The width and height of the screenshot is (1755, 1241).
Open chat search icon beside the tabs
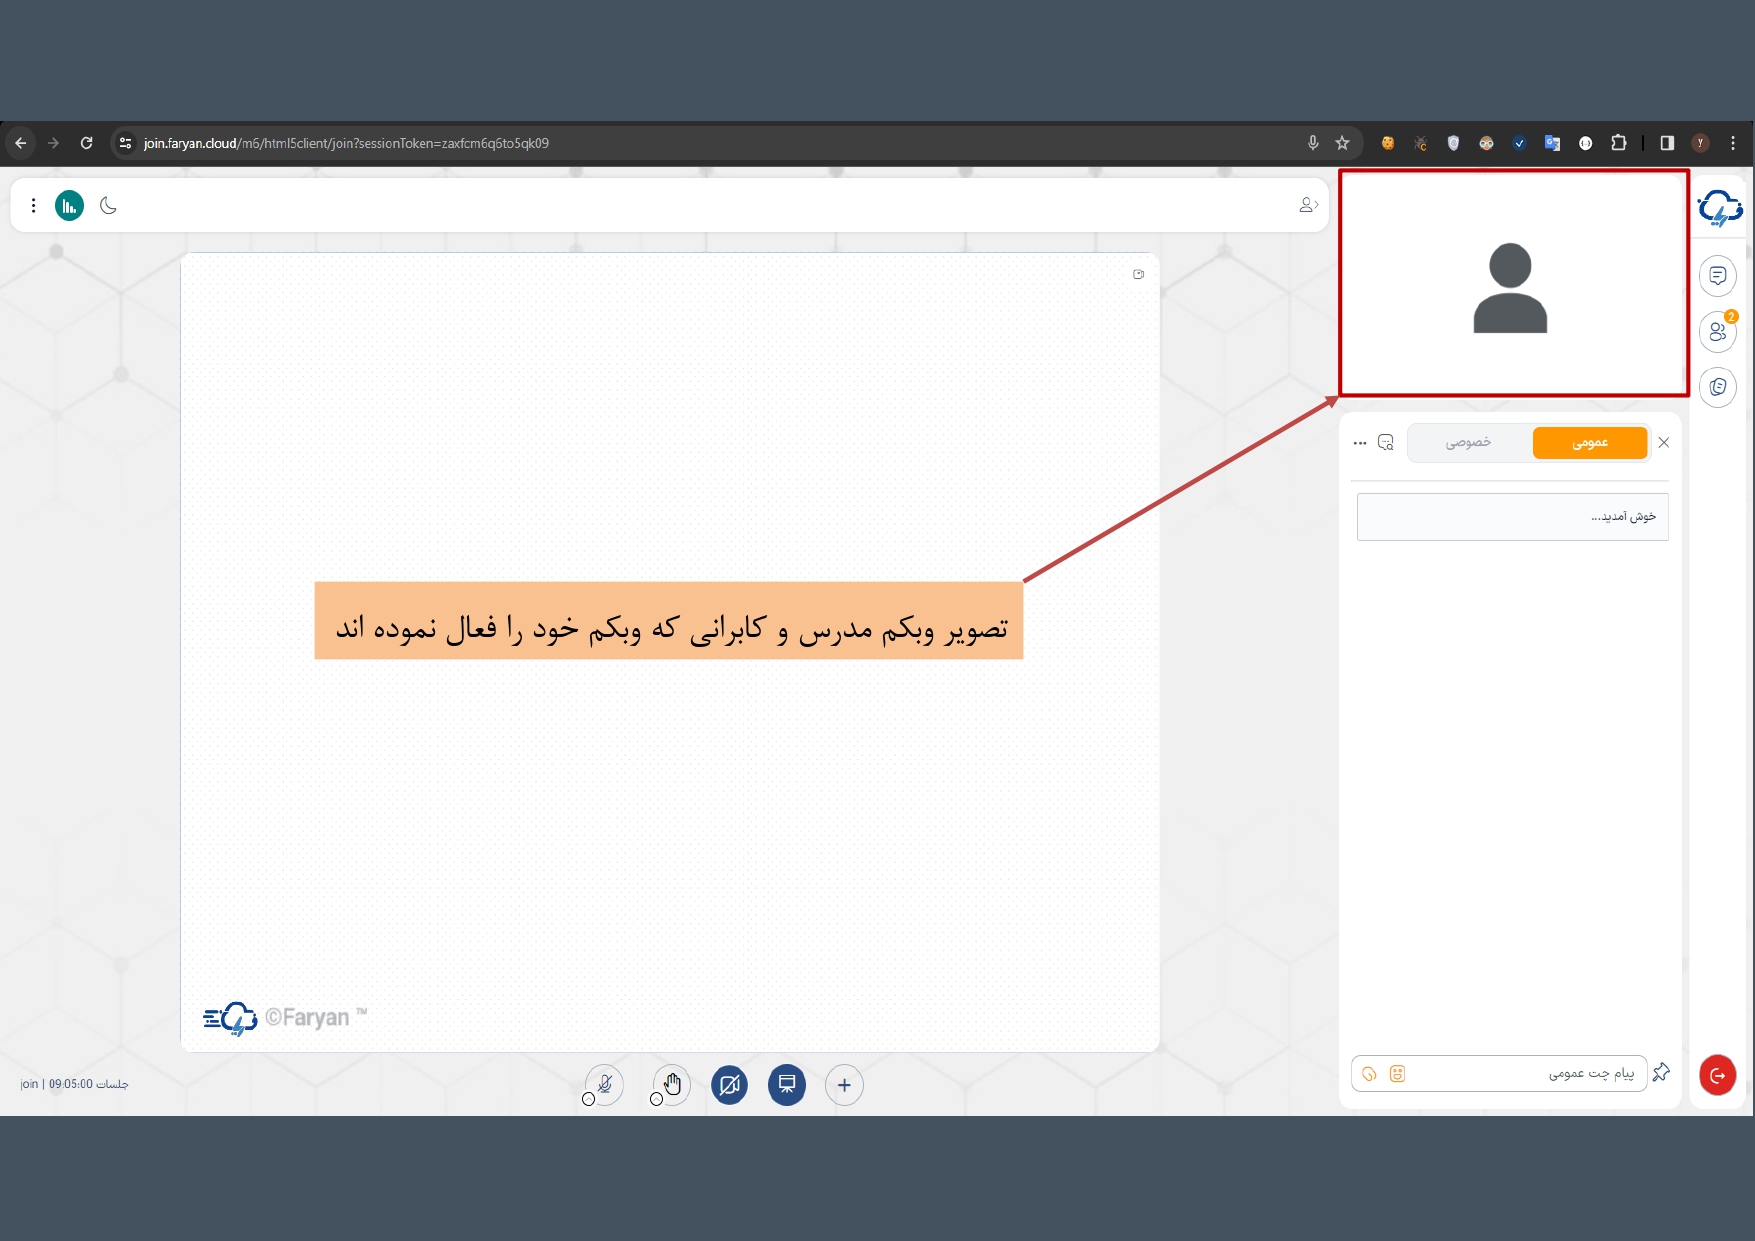(1385, 442)
